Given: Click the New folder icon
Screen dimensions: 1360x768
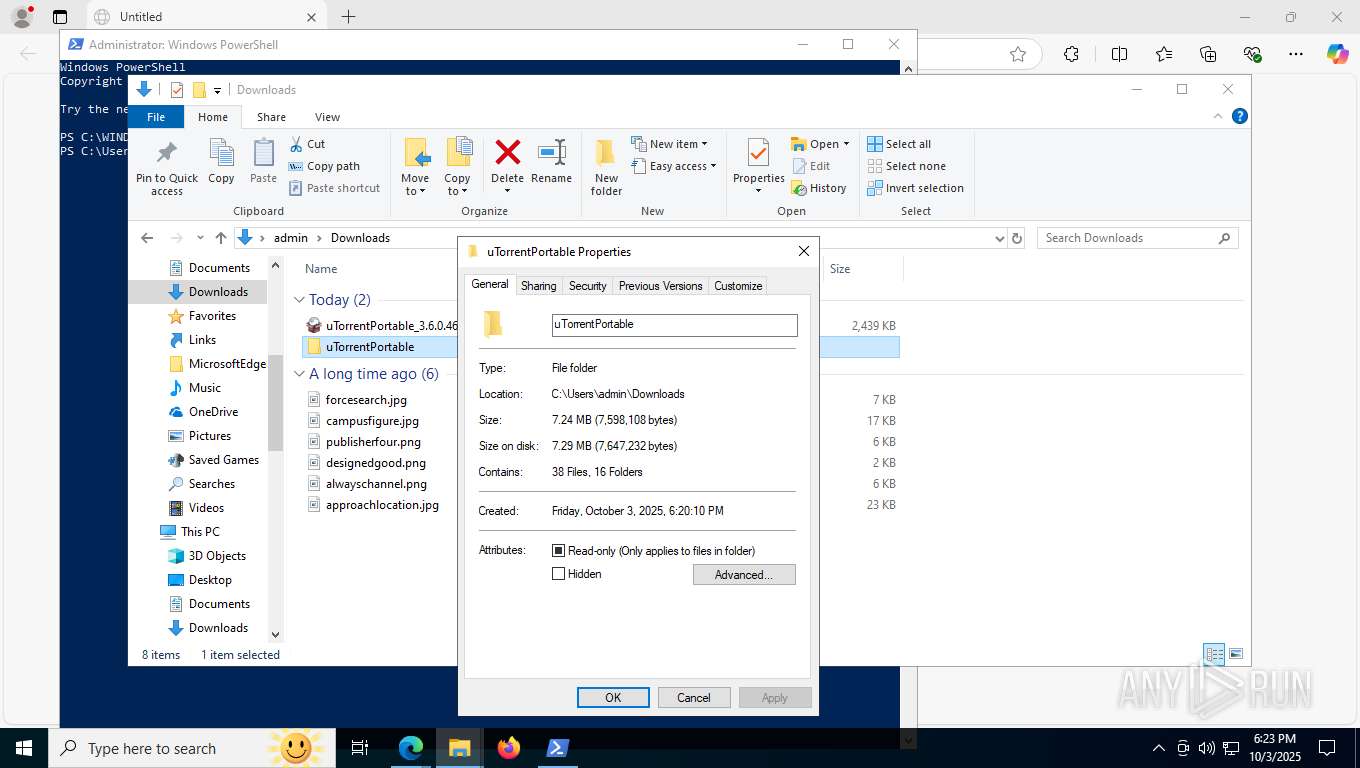Looking at the screenshot, I should click(606, 153).
